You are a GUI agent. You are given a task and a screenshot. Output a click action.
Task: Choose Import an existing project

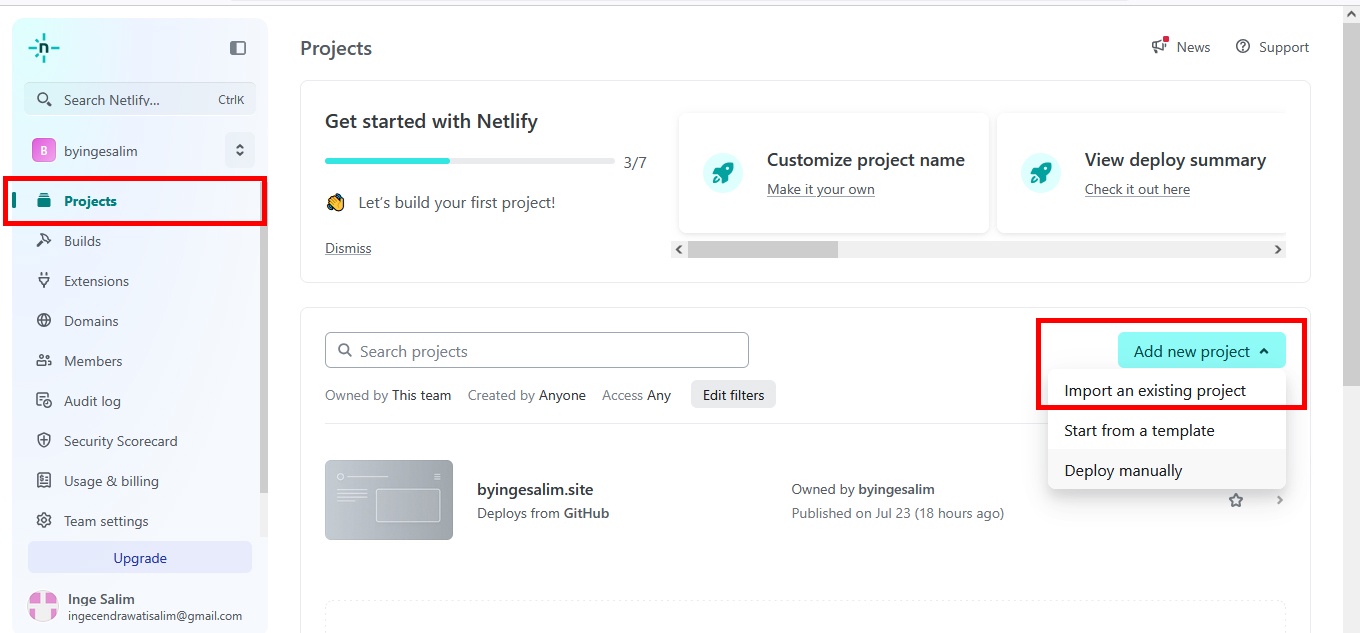click(x=1154, y=390)
